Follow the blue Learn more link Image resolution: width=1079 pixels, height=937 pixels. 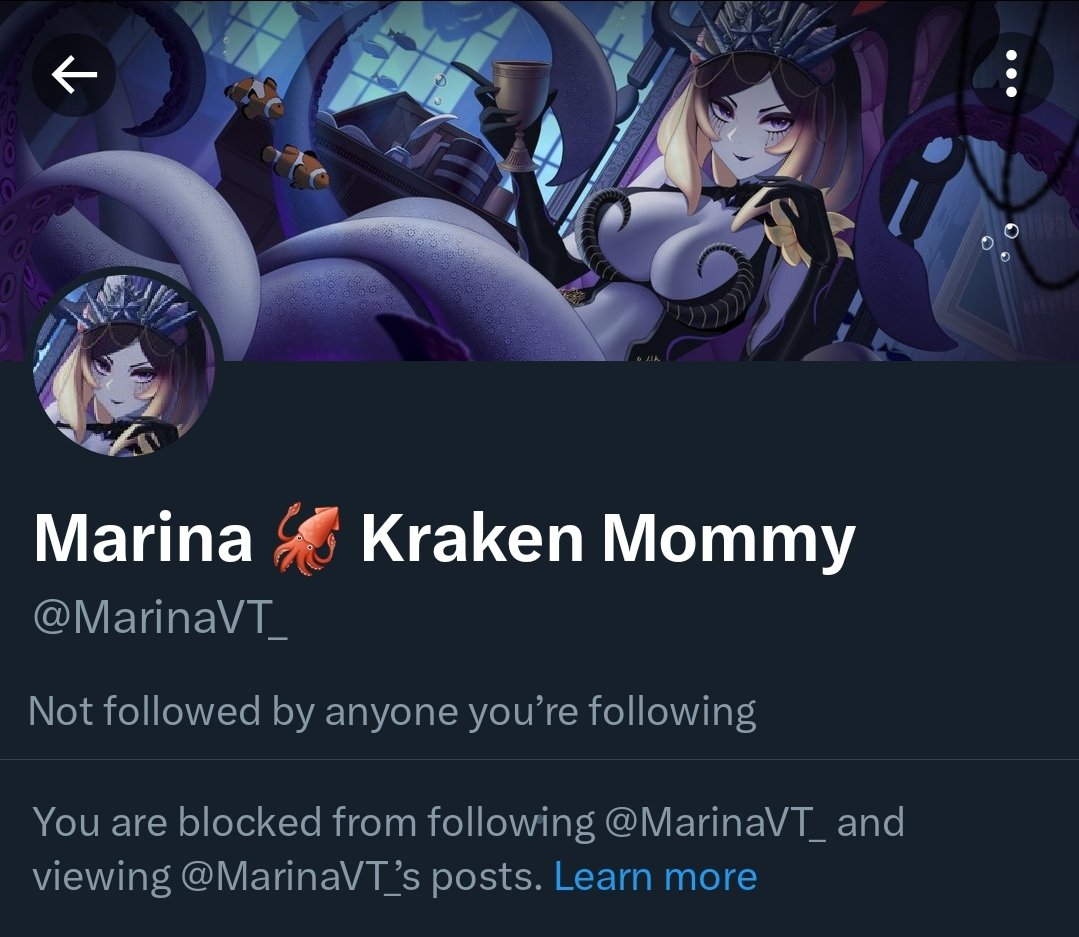[655, 876]
